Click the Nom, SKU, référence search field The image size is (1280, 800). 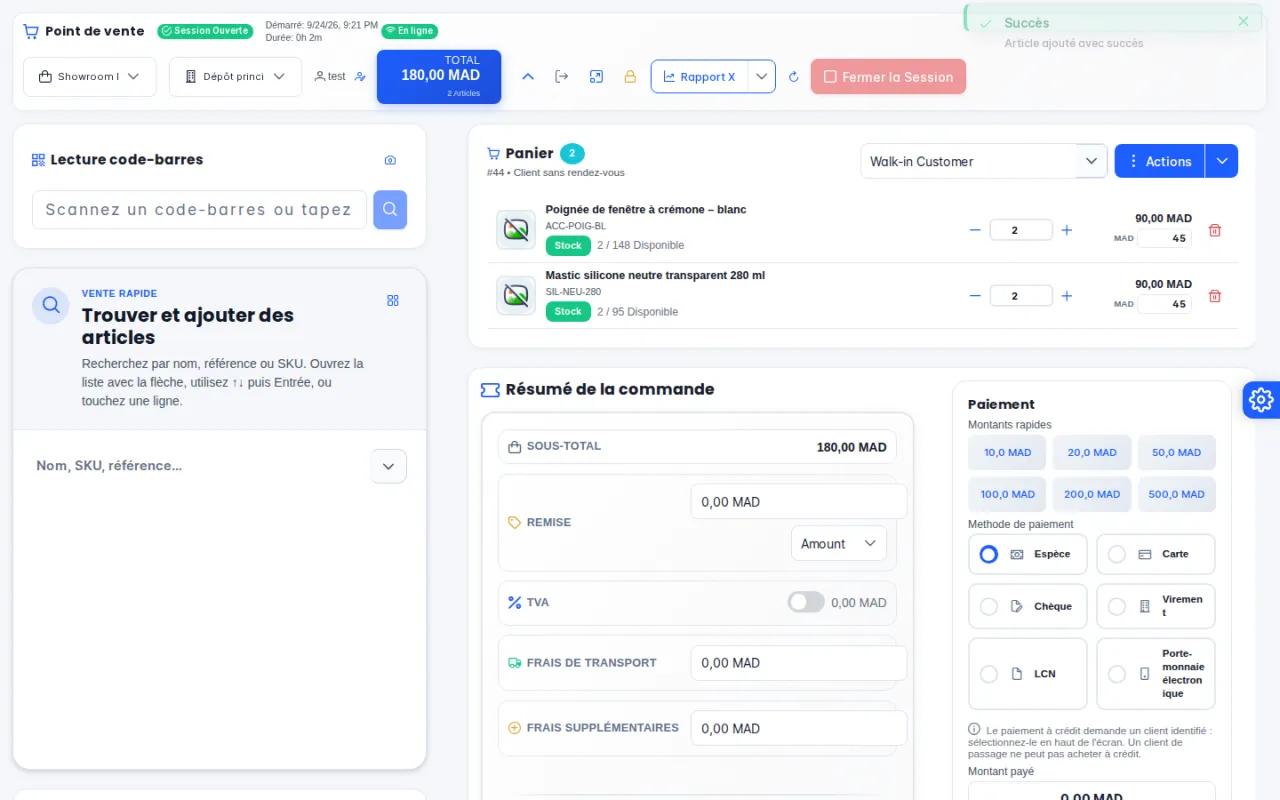point(200,466)
